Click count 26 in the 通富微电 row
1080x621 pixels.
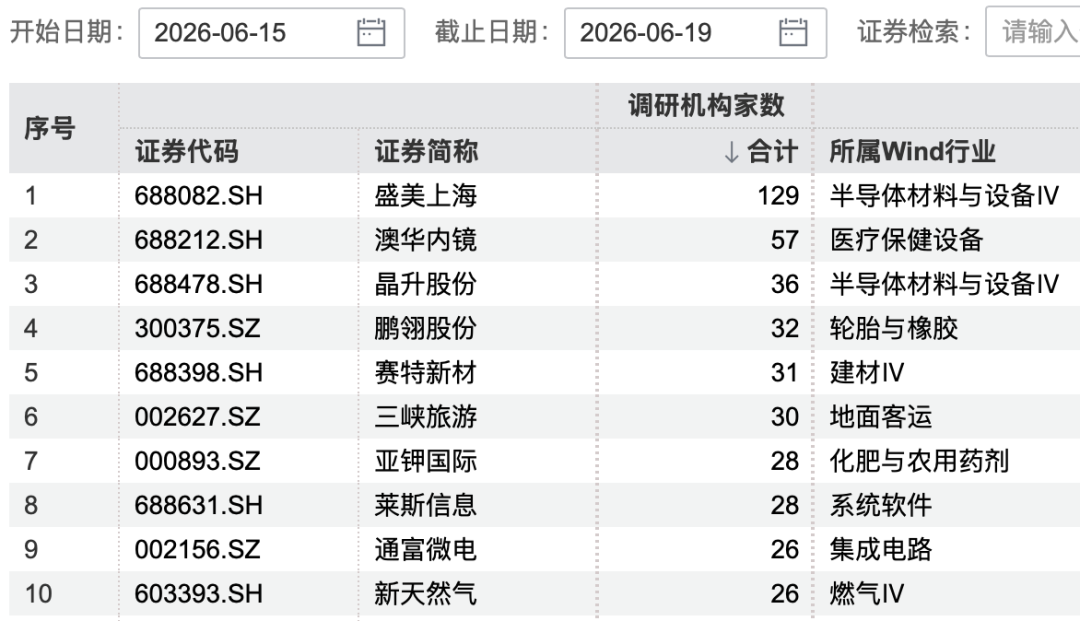click(x=785, y=549)
